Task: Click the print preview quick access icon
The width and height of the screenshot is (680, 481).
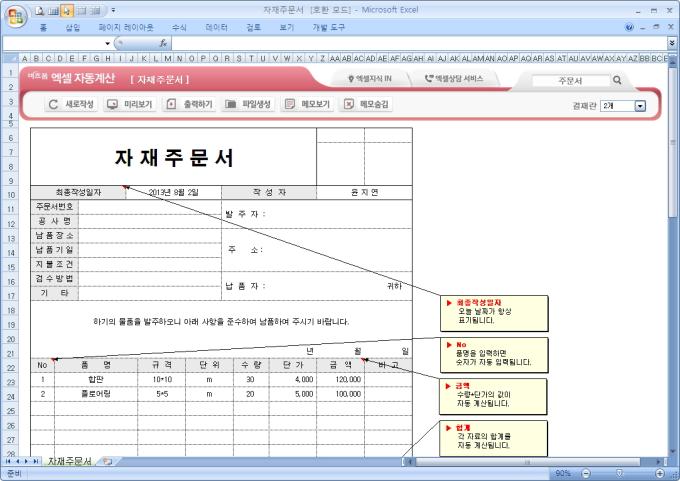Action: 40,11
